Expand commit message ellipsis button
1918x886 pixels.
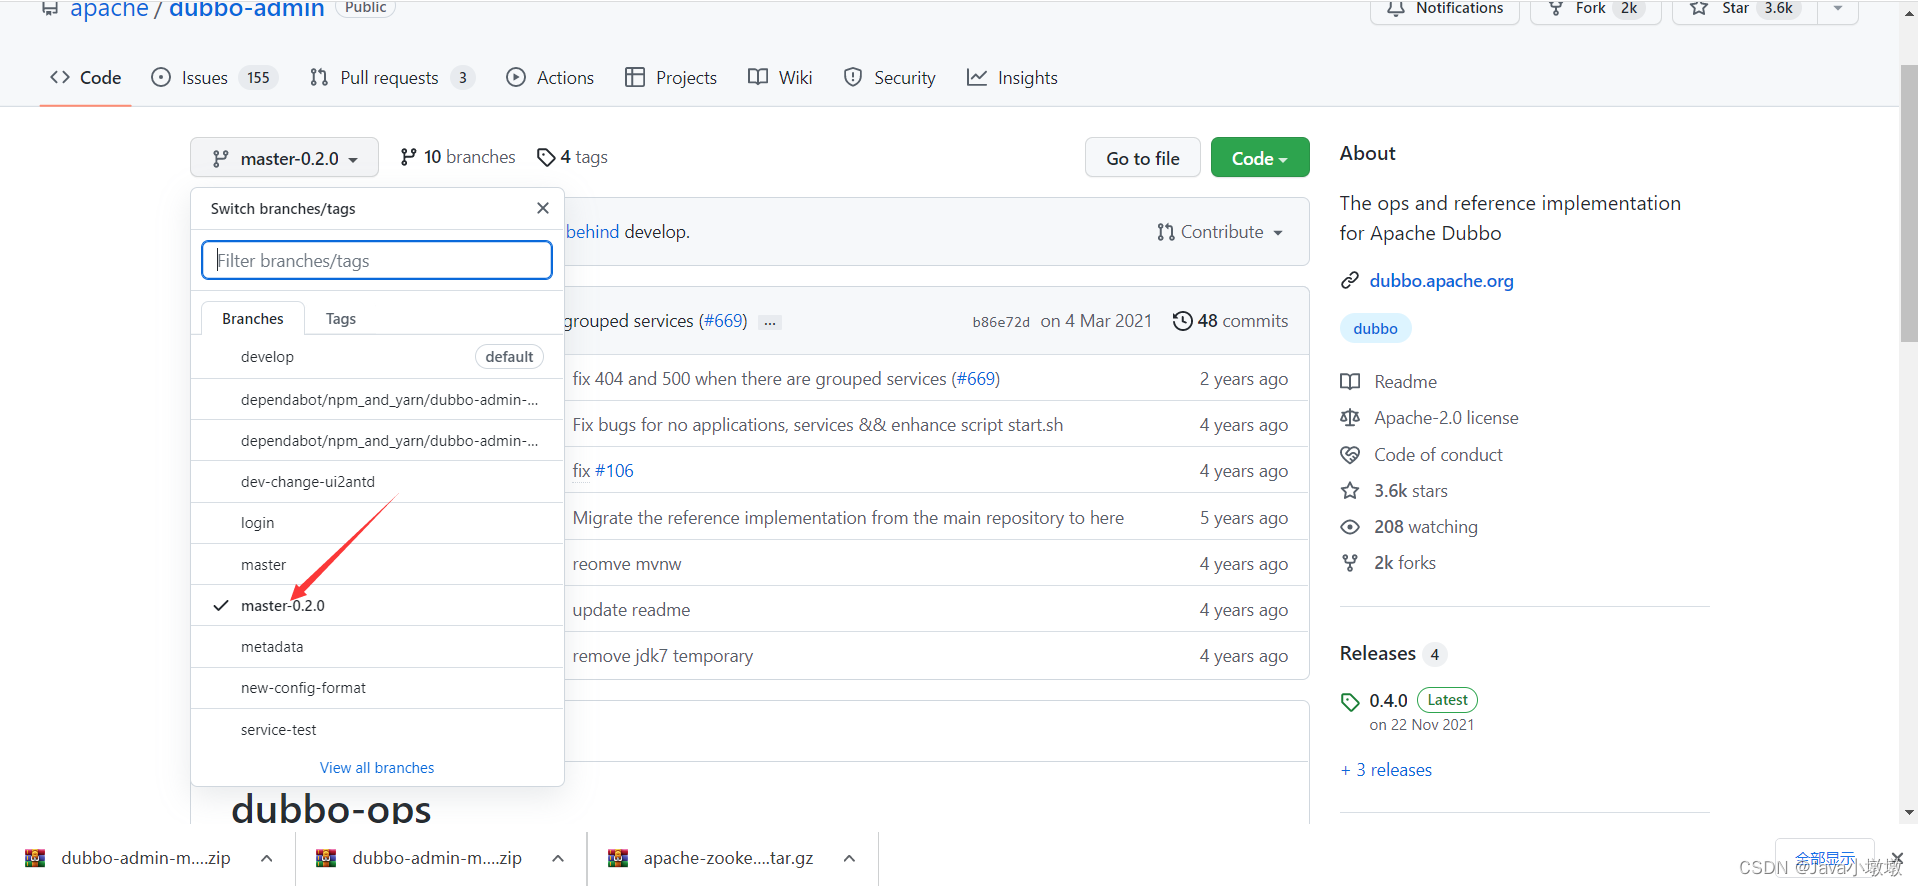click(x=770, y=323)
